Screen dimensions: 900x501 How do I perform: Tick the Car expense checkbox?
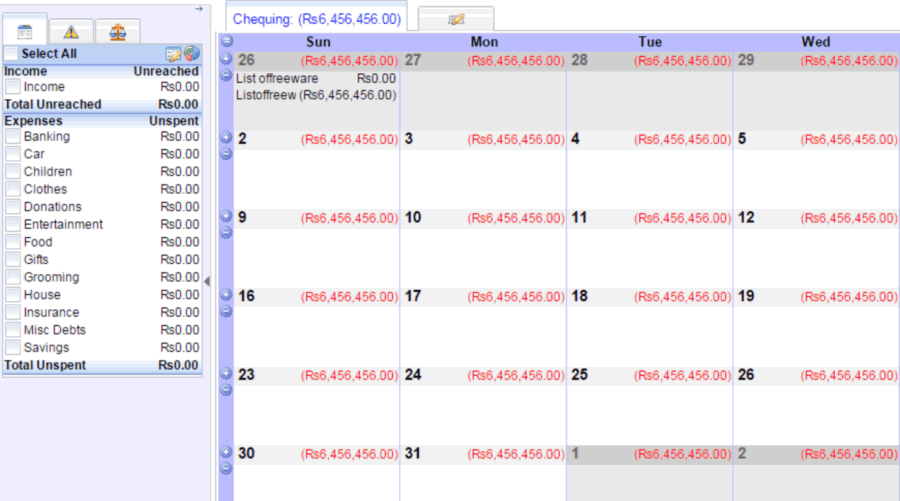[x=13, y=154]
